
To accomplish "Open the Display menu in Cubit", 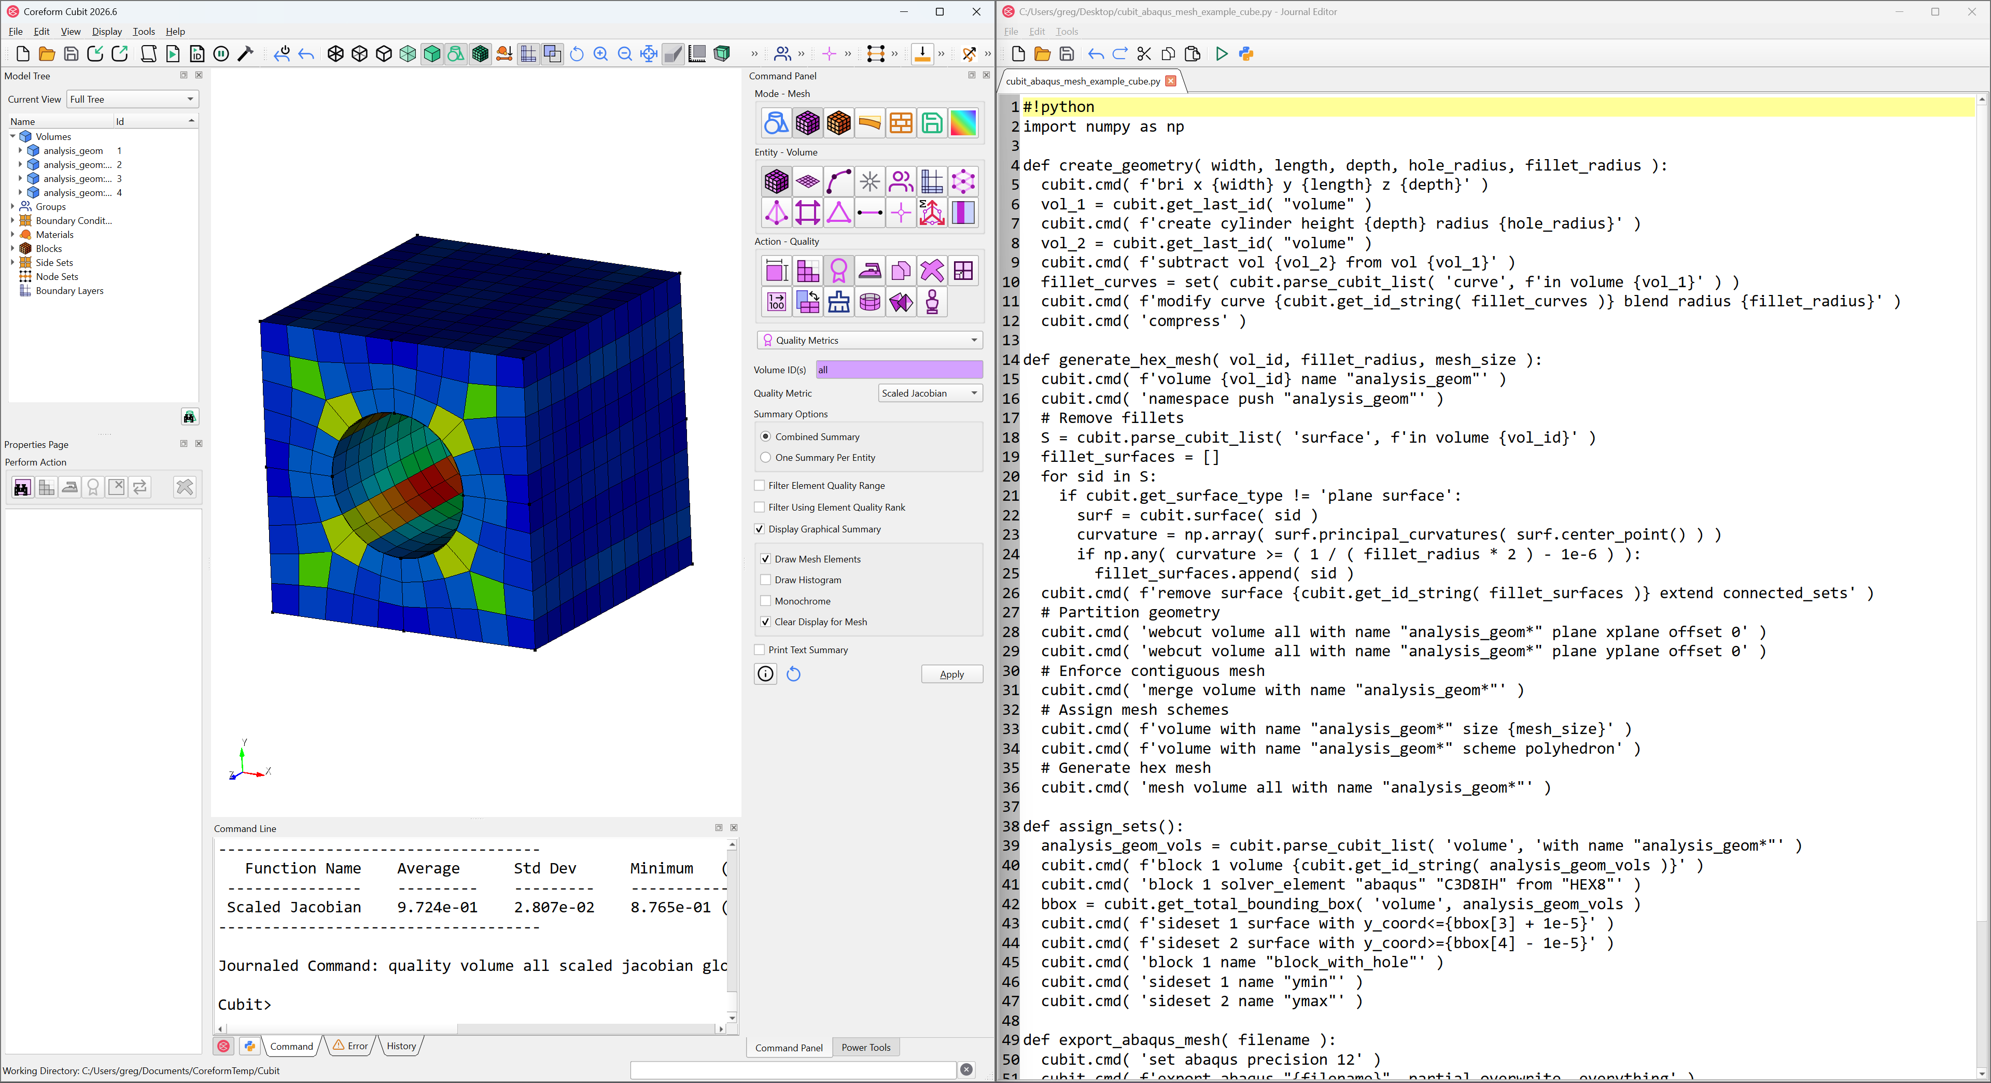I will (x=107, y=31).
